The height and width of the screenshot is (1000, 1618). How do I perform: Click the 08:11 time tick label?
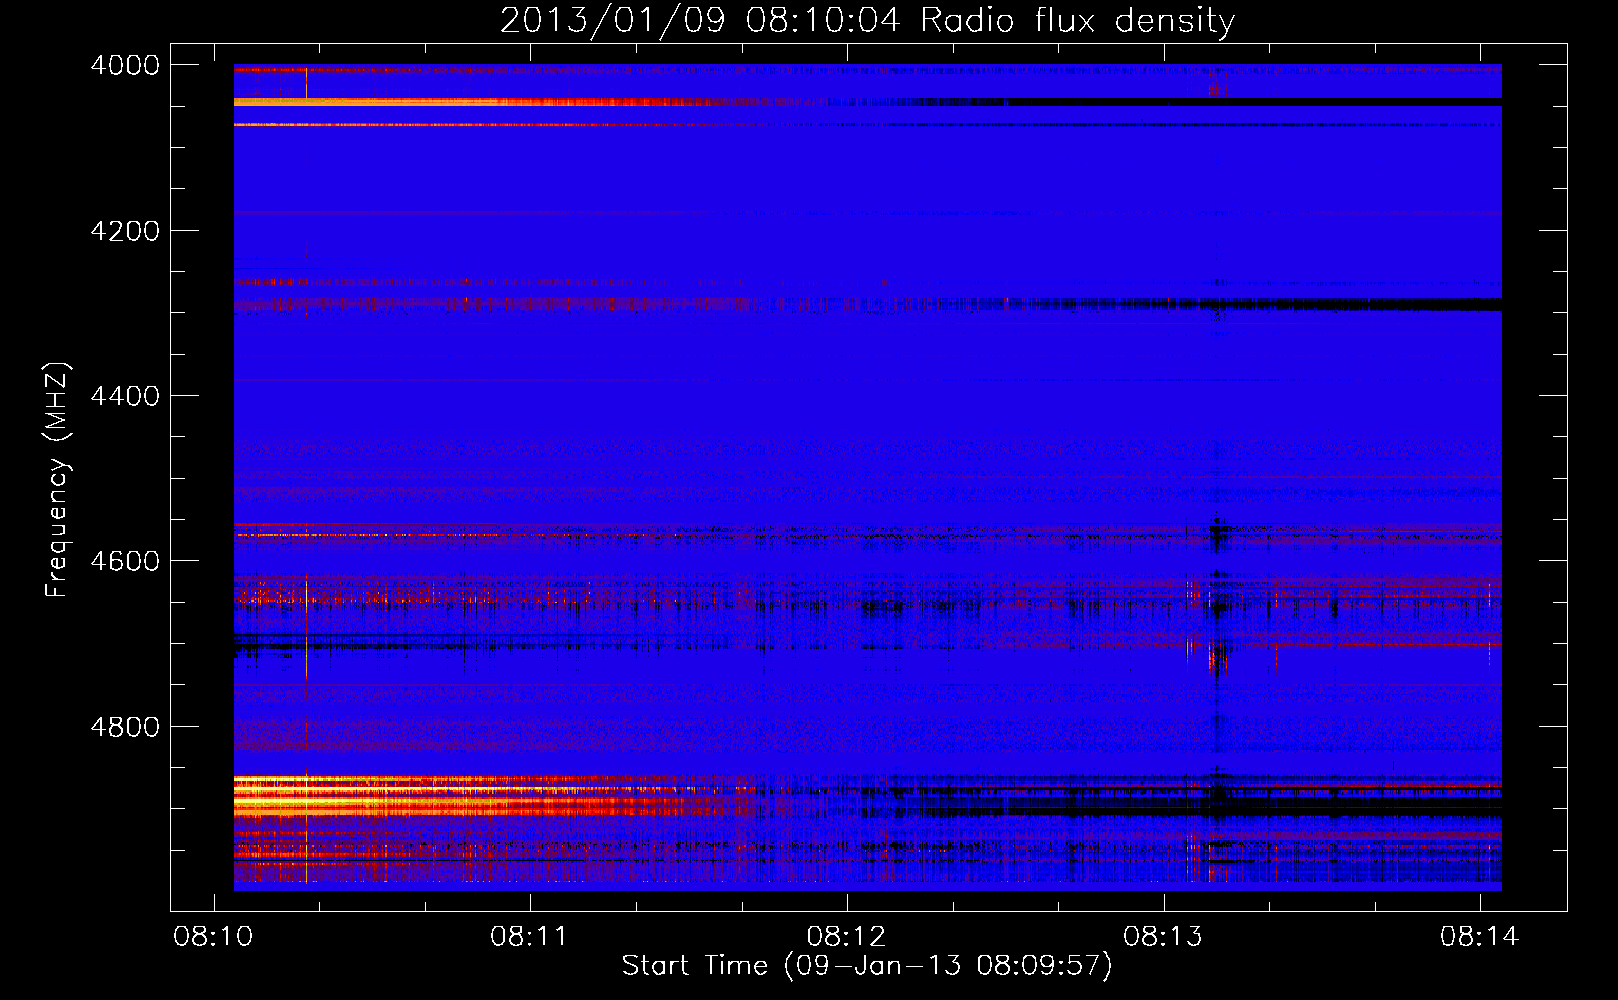(529, 937)
